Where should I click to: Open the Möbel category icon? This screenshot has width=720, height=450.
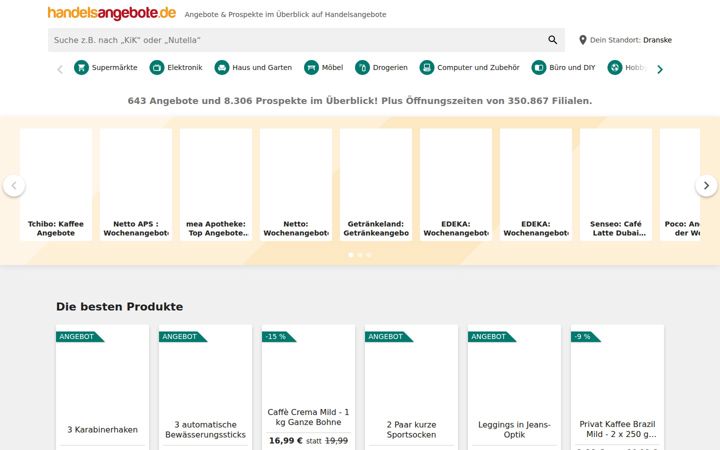(311, 68)
